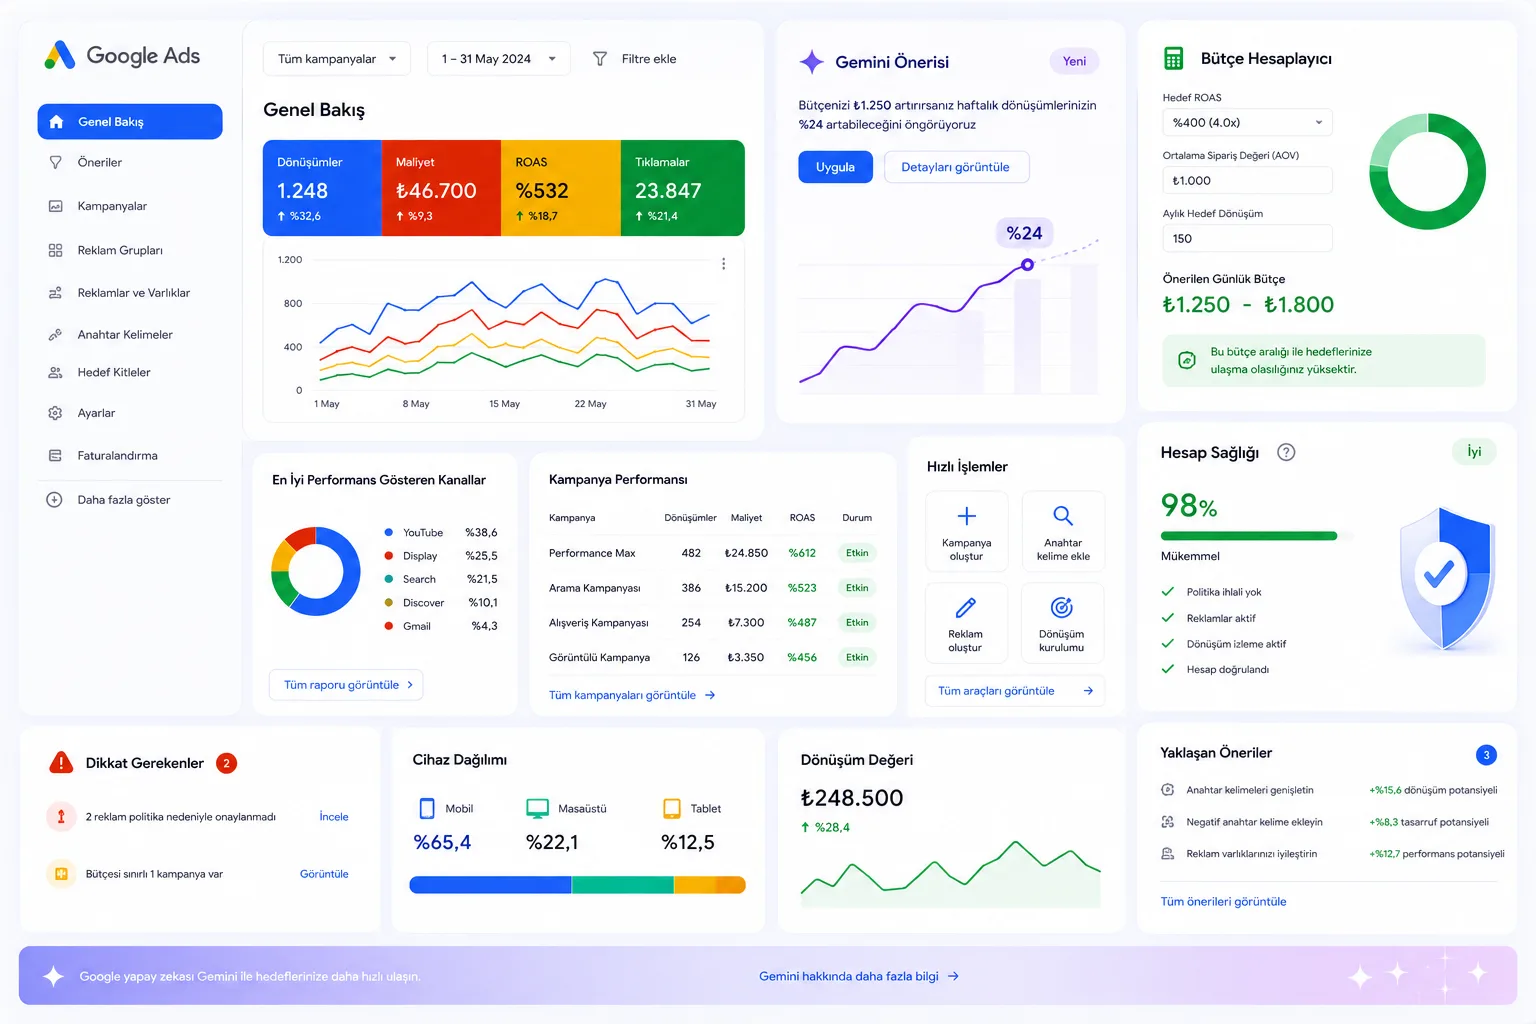Open the Tüm kampanyalar dropdown
Viewport: 1536px width, 1024px height.
pyautogui.click(x=336, y=59)
